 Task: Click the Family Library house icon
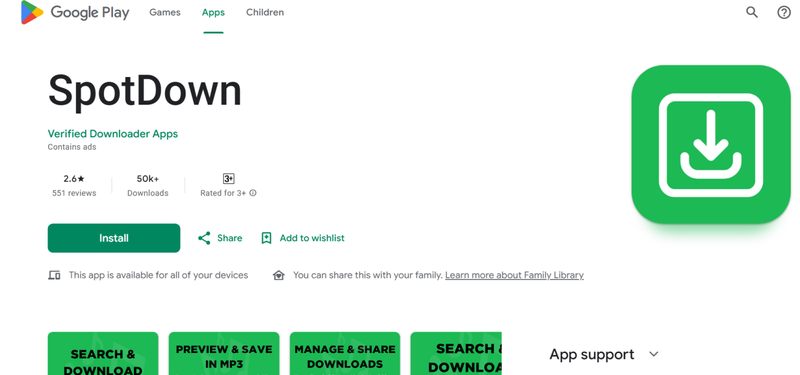pyautogui.click(x=278, y=276)
